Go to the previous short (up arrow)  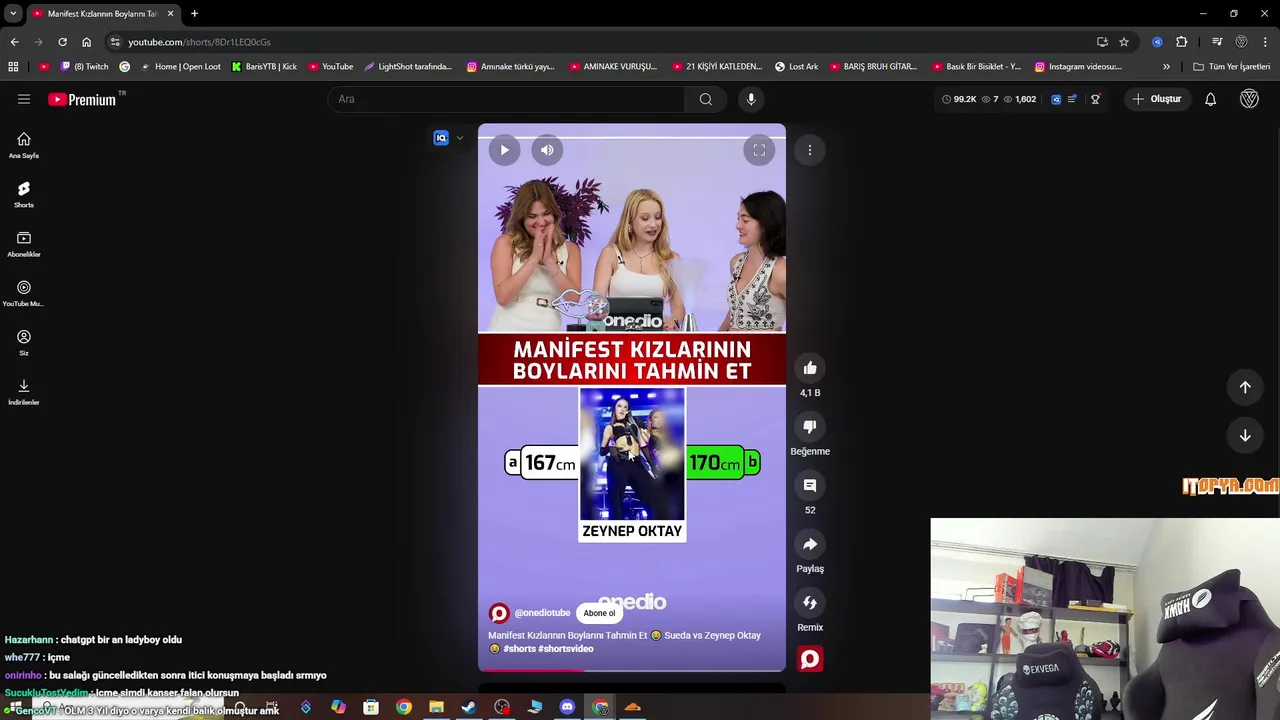1245,387
